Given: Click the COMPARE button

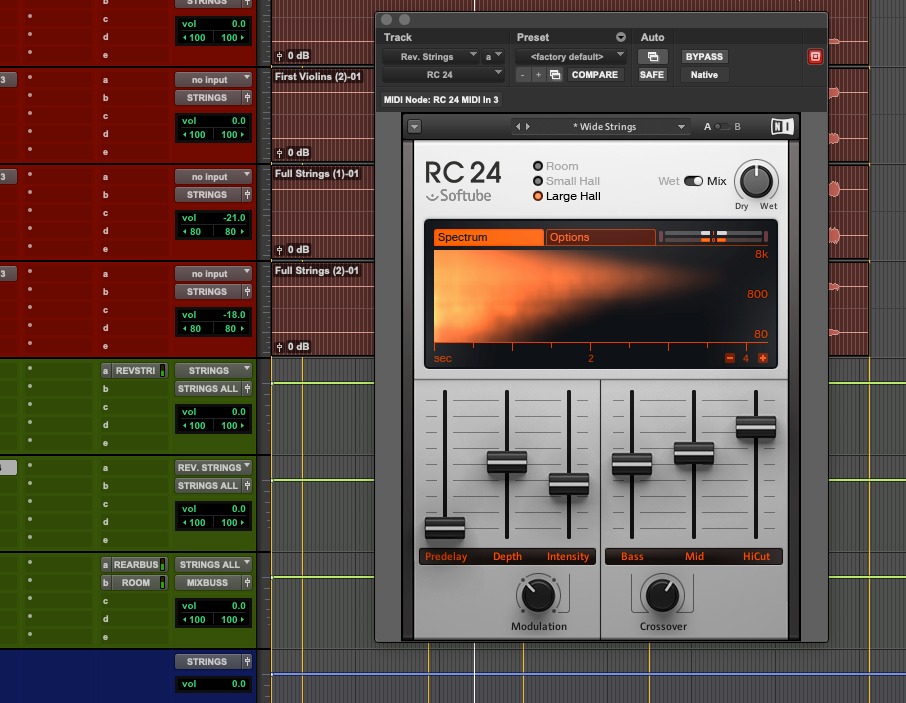Looking at the screenshot, I should tap(594, 75).
